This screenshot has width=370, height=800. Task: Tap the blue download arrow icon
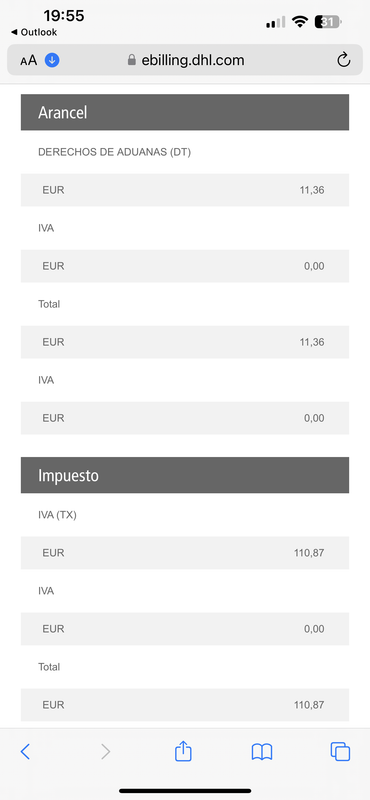pos(52,60)
